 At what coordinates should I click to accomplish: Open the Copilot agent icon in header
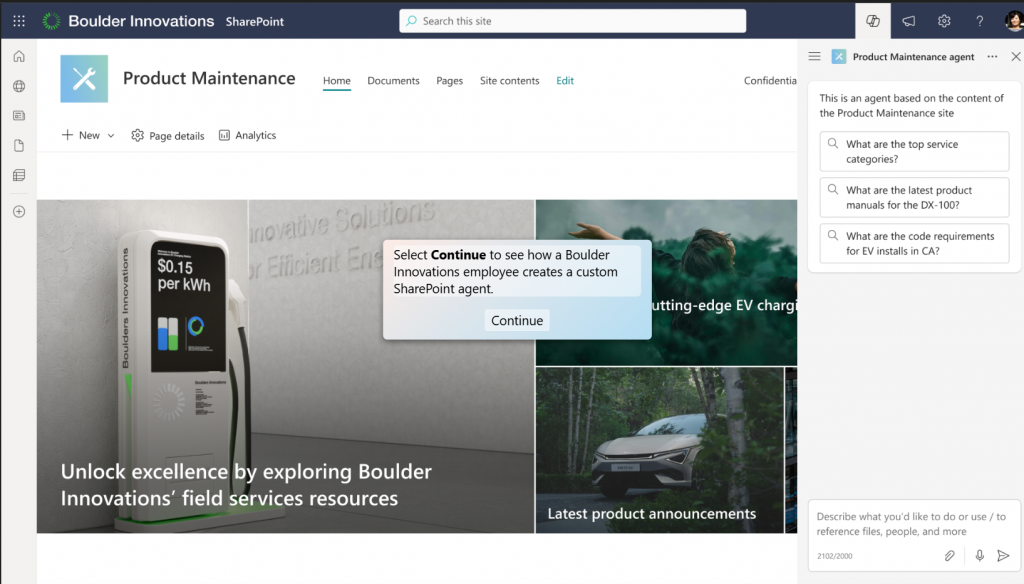point(872,21)
